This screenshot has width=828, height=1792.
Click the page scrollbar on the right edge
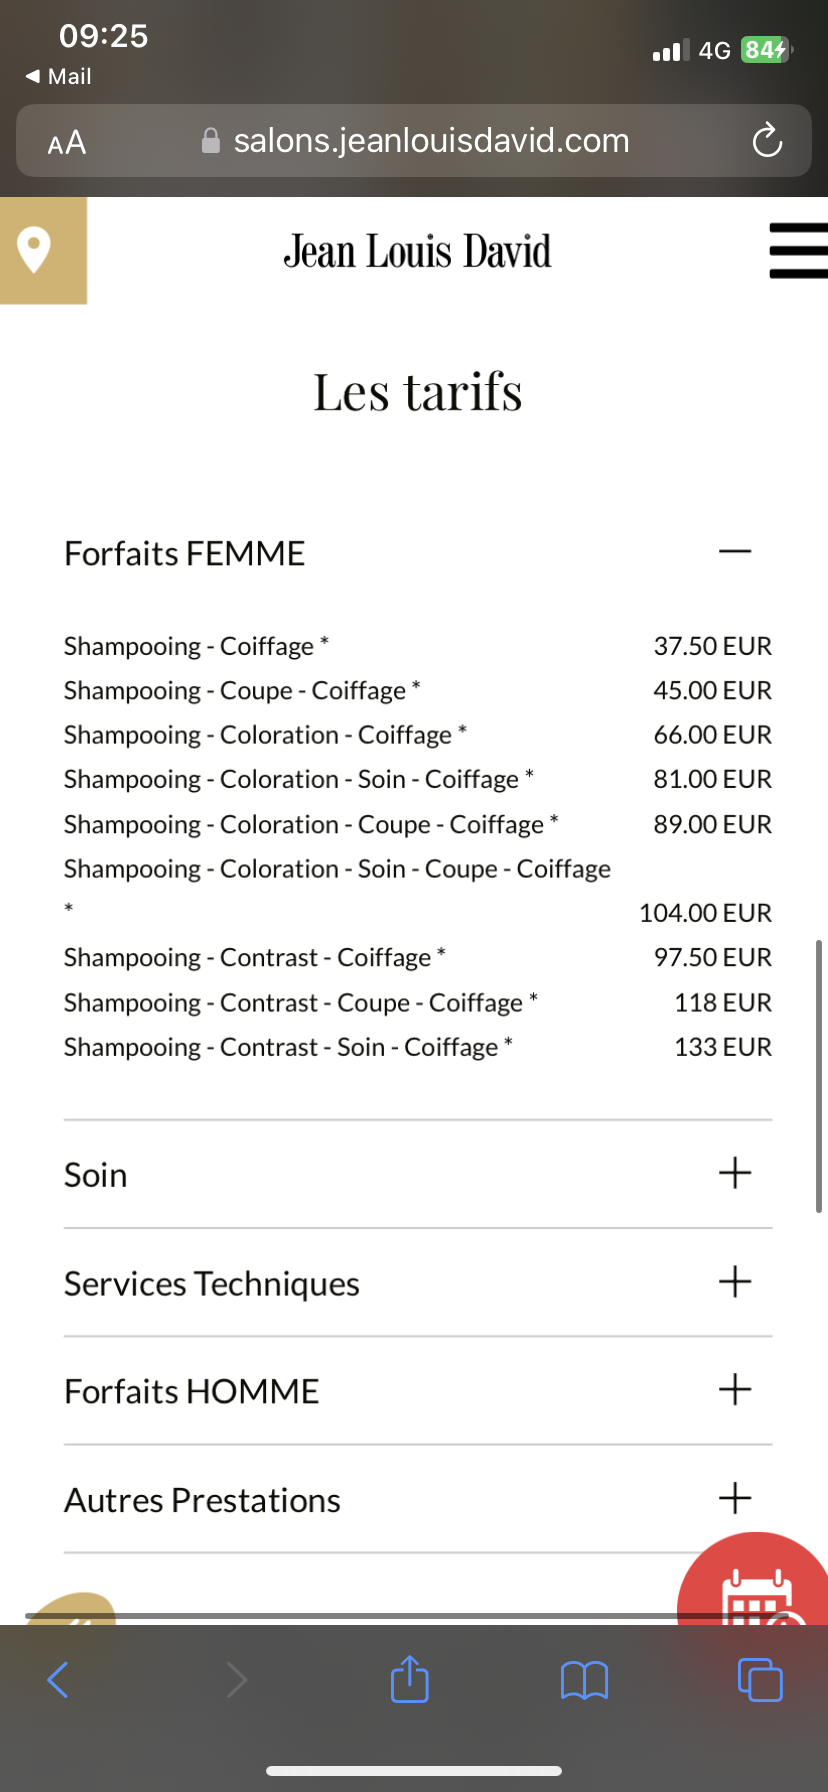click(819, 1075)
